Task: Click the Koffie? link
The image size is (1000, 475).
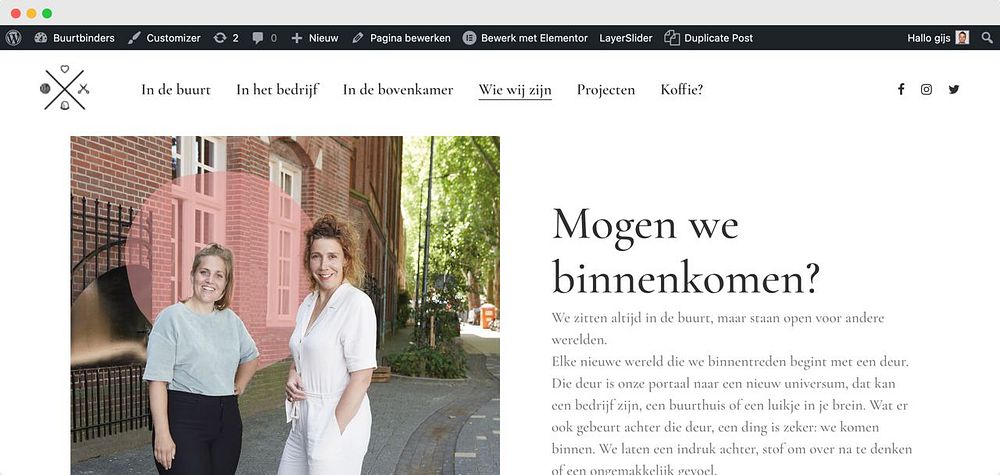Action: [682, 90]
